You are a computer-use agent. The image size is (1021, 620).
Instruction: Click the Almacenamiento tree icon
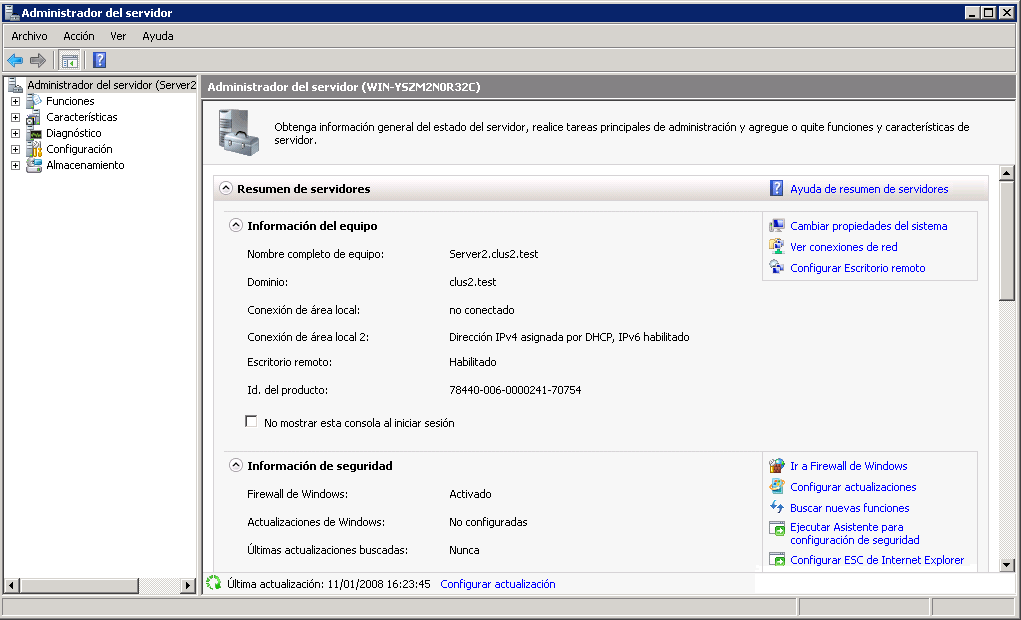point(34,165)
